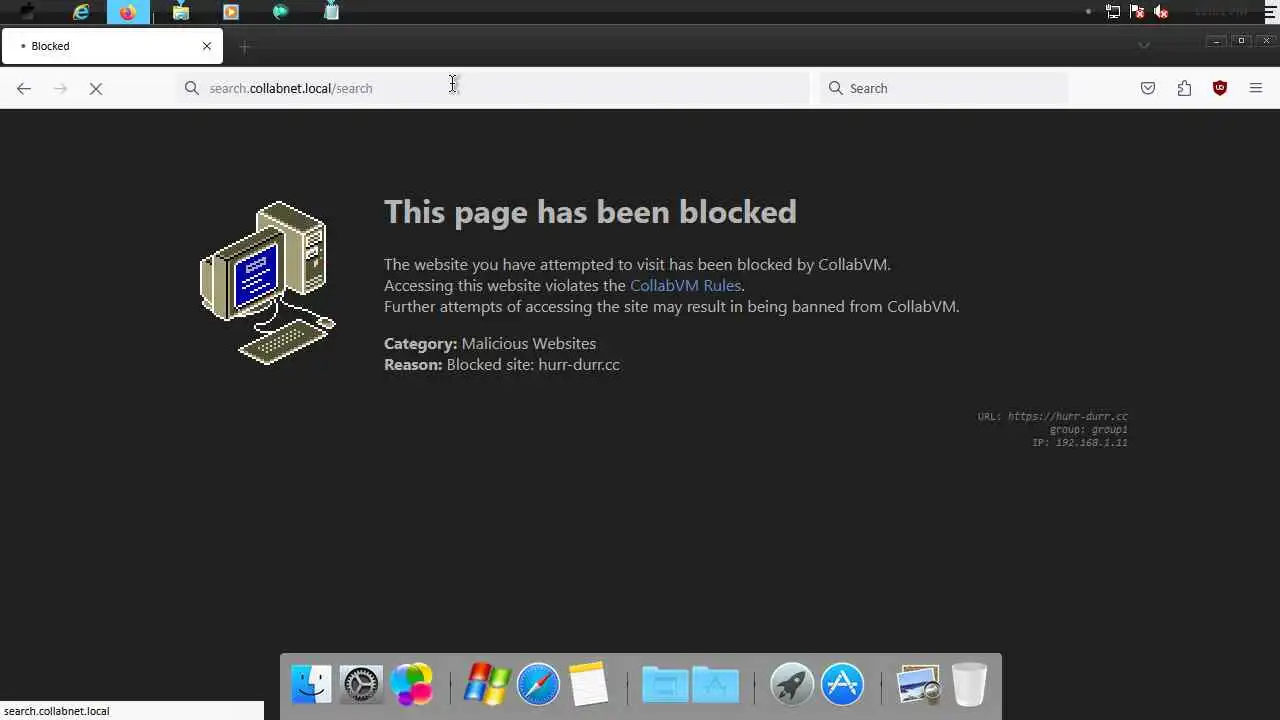Go back using the browser back arrow
Image resolution: width=1280 pixels, height=720 pixels.
click(24, 88)
